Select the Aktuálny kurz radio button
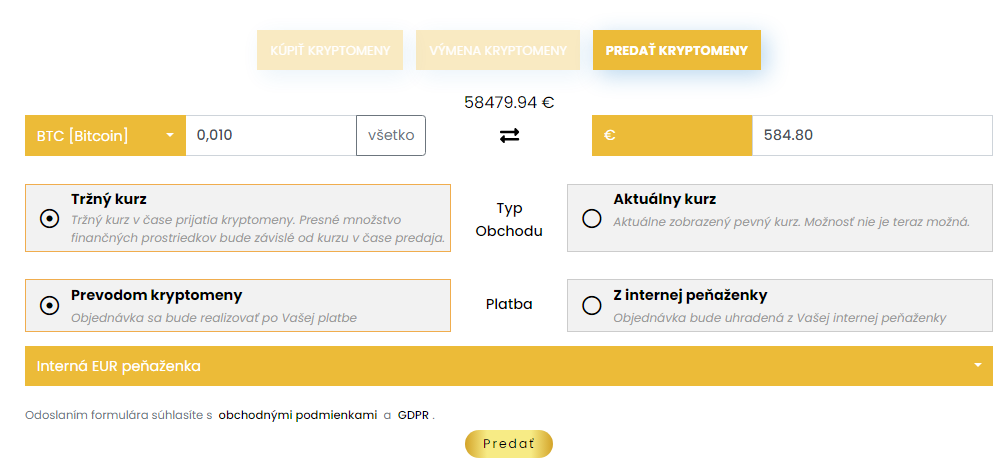 pos(592,218)
